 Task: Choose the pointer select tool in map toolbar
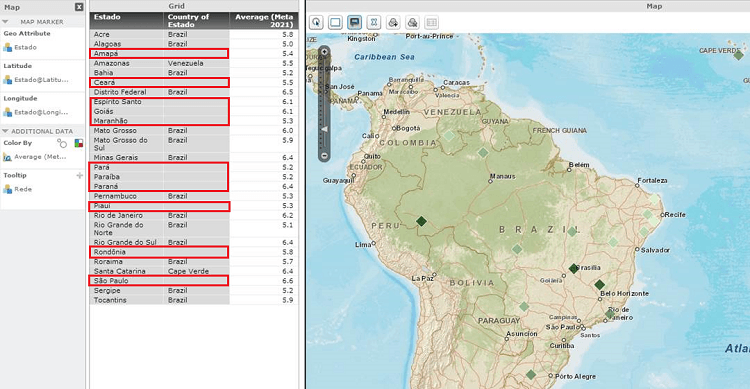tap(316, 22)
